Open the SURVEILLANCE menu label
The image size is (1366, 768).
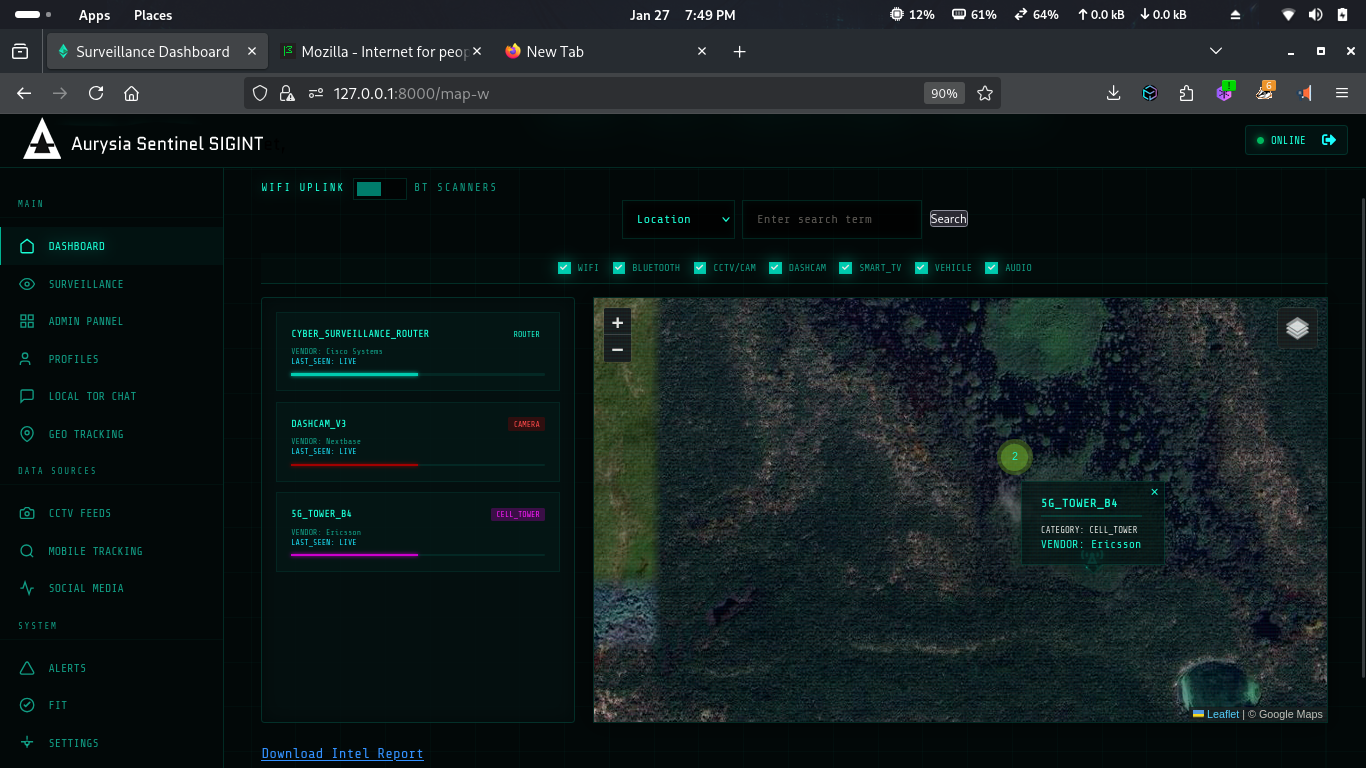click(x=86, y=284)
